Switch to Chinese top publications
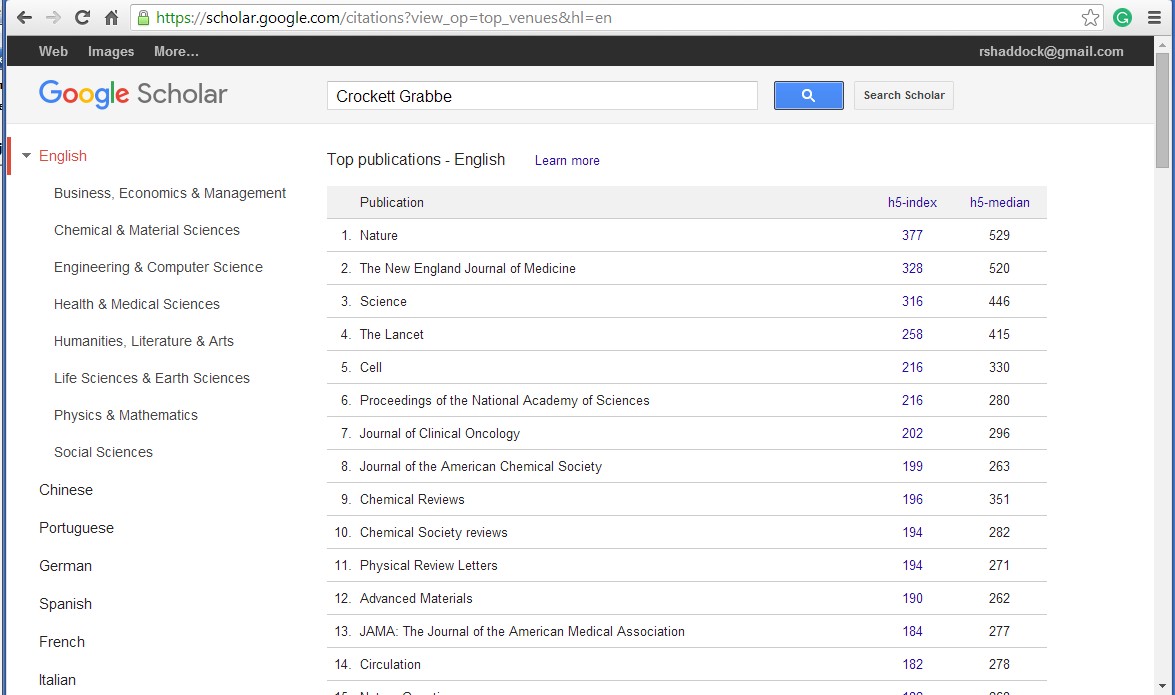This screenshot has width=1175, height=695. click(x=66, y=490)
